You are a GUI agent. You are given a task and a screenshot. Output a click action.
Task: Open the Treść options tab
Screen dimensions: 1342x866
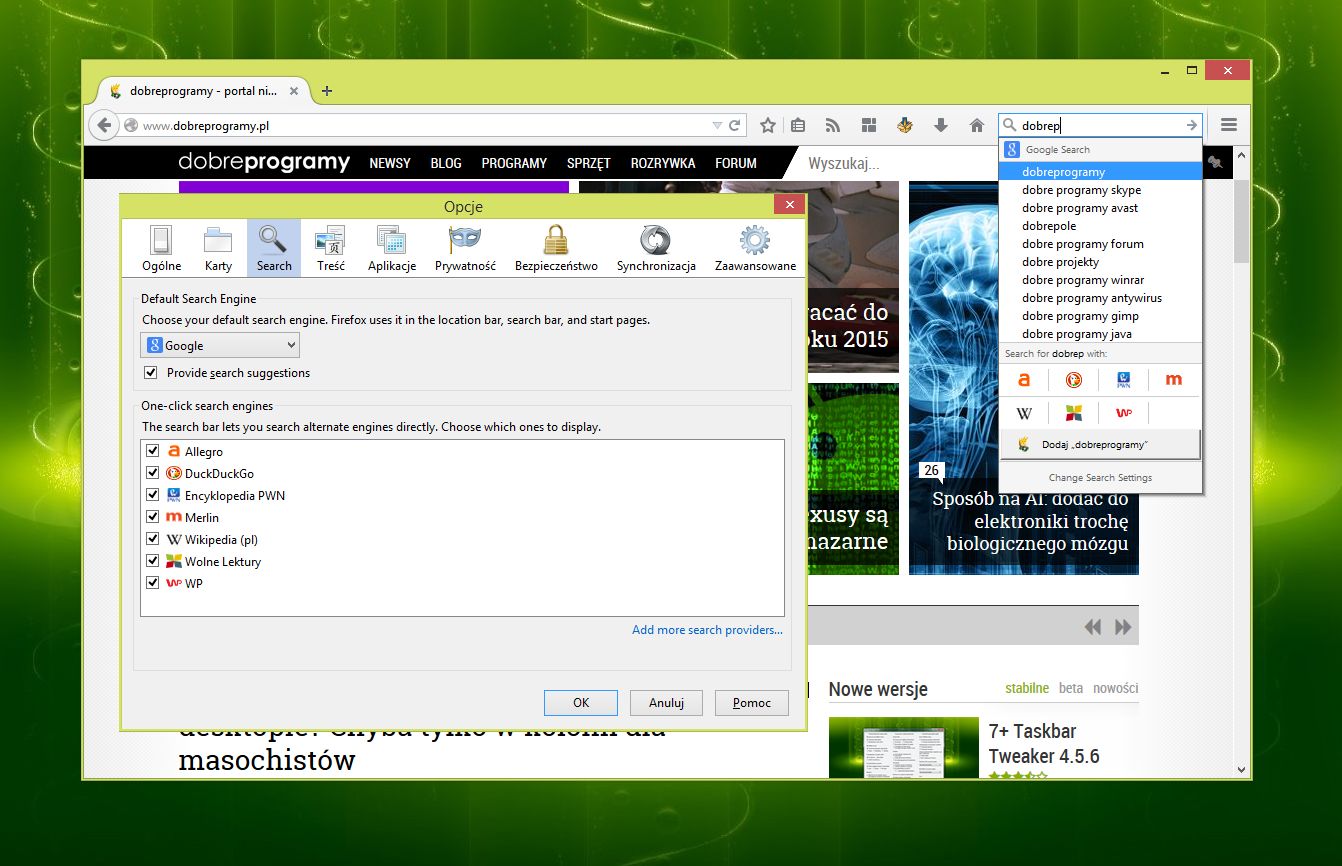click(x=331, y=248)
